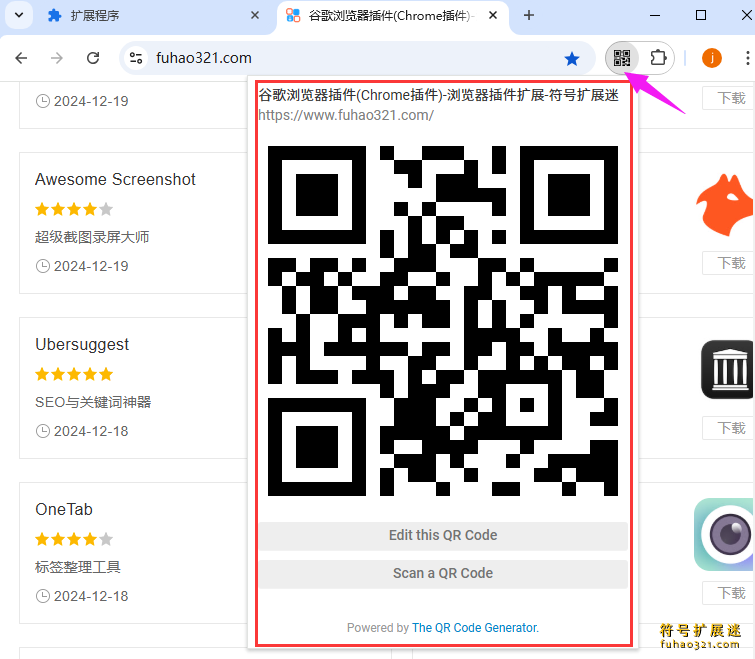
Task: Click the 2024-12-19 date under Awesome Screenshot
Action: (x=91, y=266)
